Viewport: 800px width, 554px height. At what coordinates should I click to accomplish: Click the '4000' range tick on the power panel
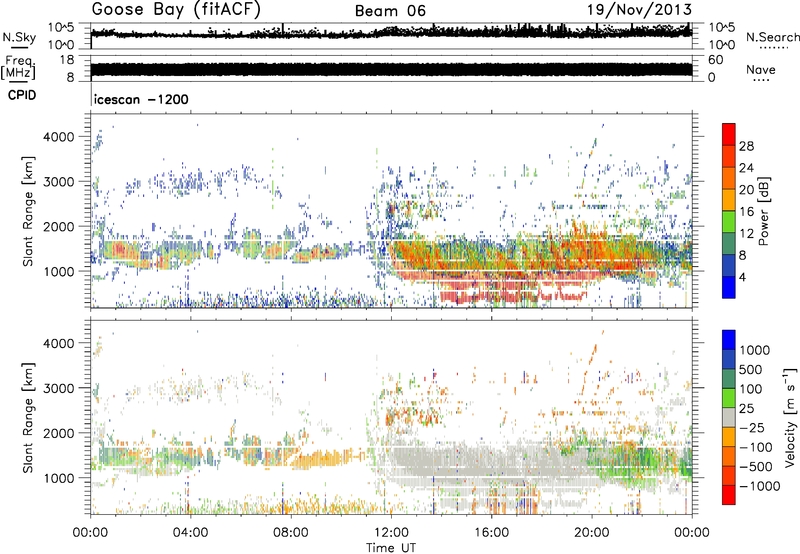pos(58,137)
